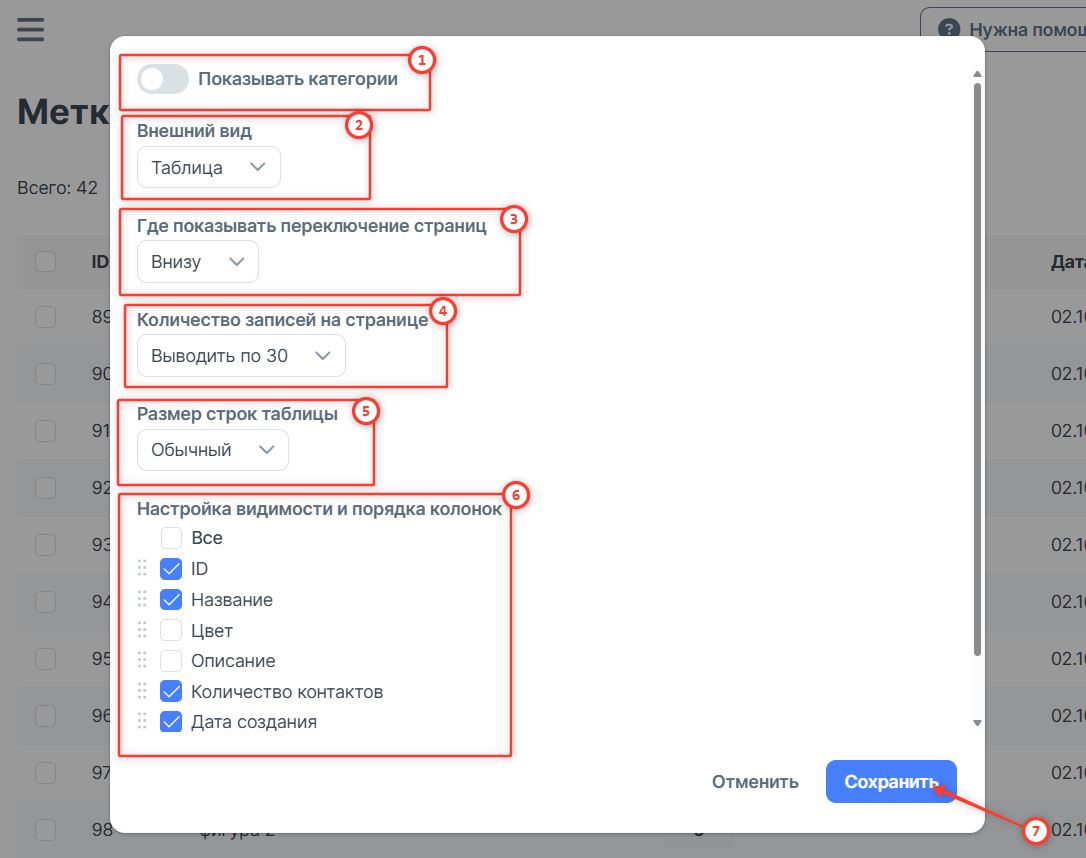This screenshot has width=1086, height=858.
Task: Click the question mark help icon
Action: point(949,29)
